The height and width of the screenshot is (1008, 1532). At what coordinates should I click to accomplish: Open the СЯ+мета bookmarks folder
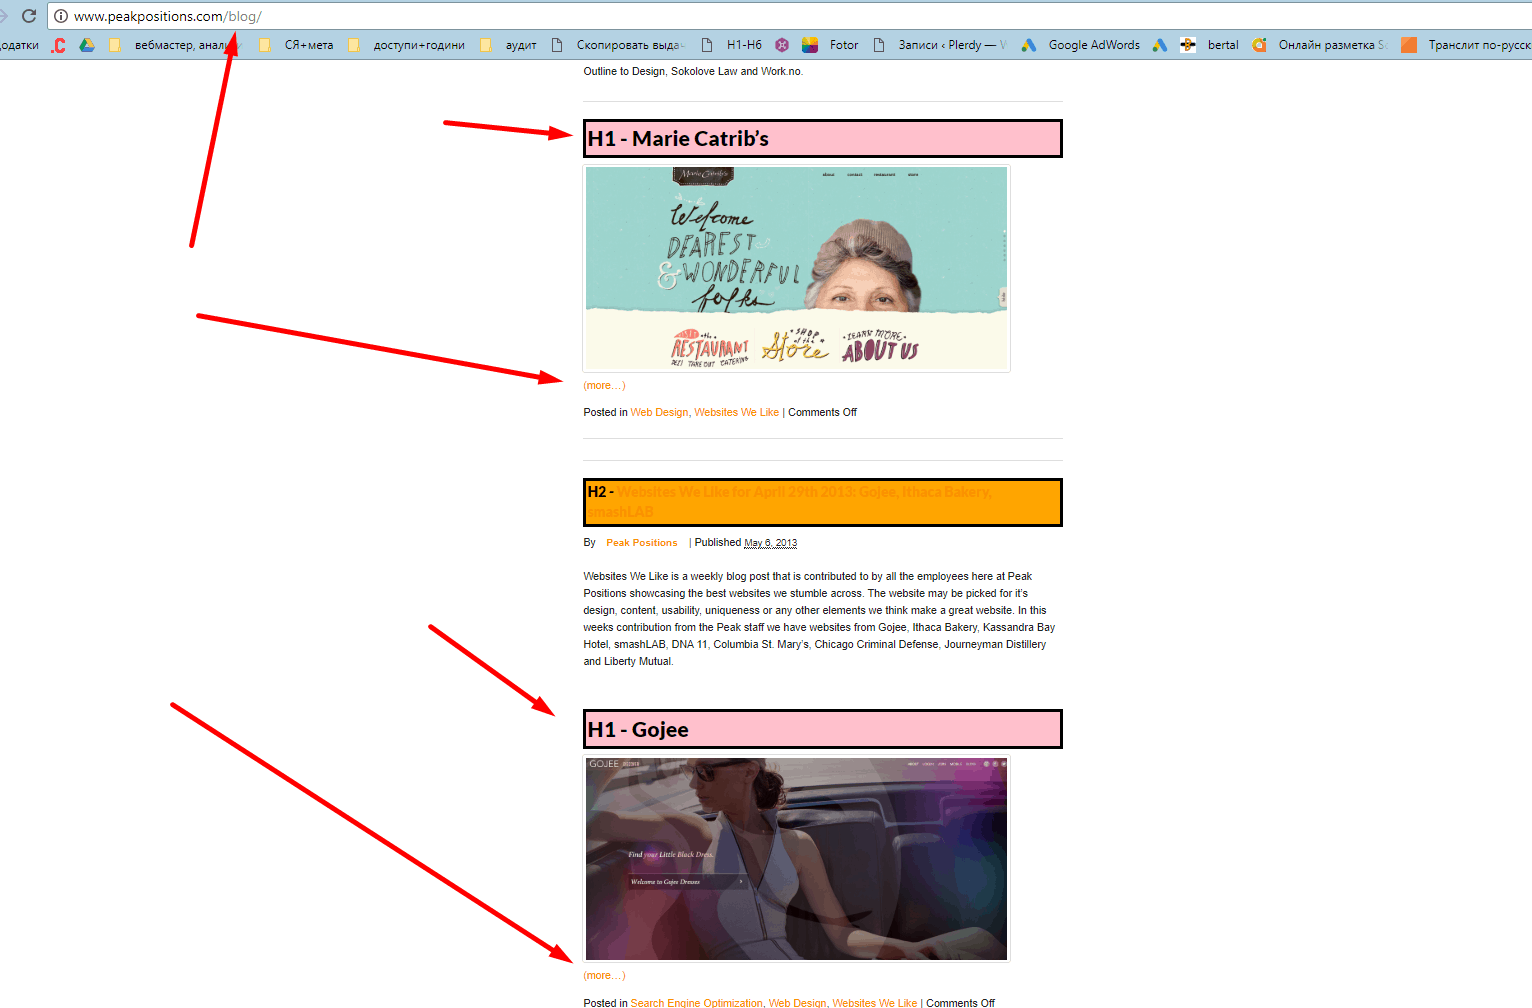pos(310,44)
